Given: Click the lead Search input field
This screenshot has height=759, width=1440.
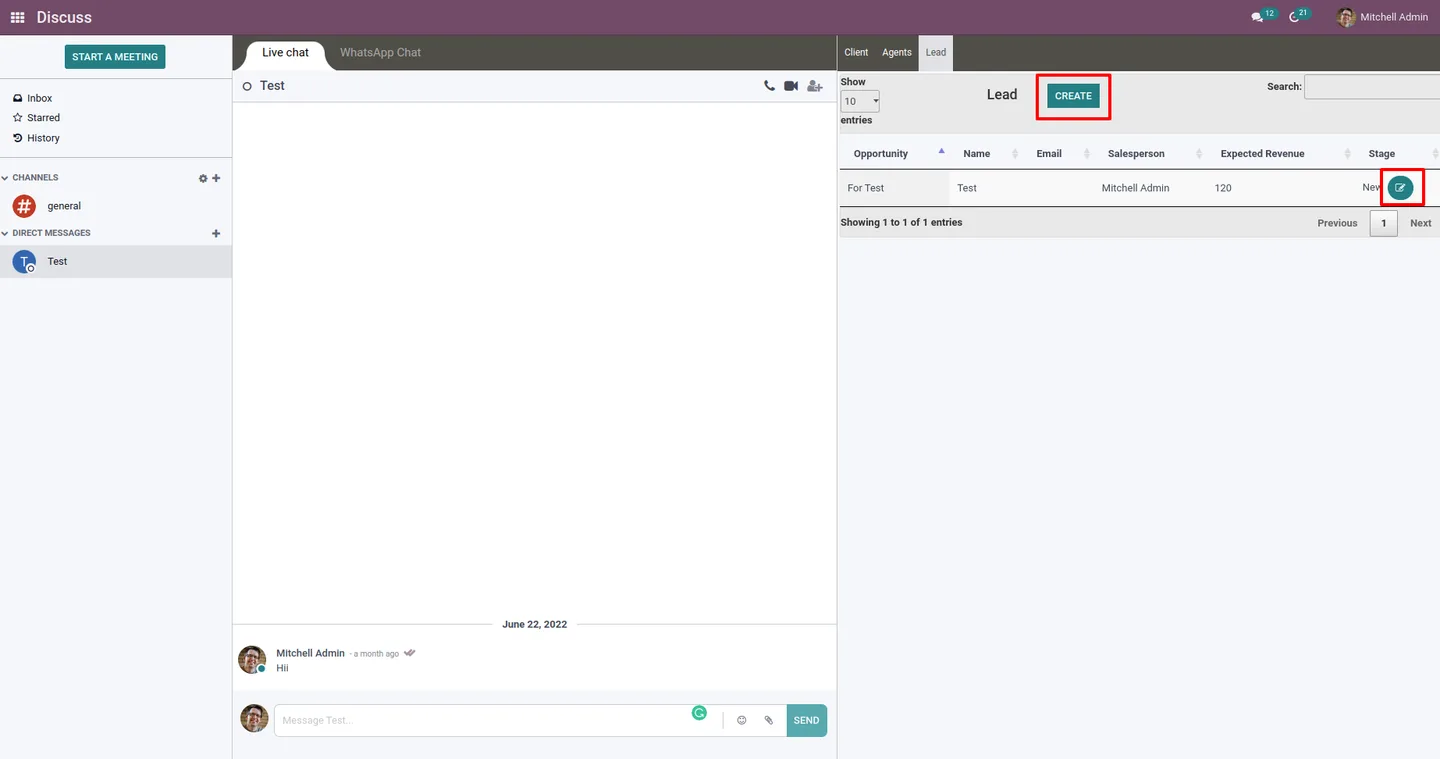Looking at the screenshot, I should point(1372,87).
